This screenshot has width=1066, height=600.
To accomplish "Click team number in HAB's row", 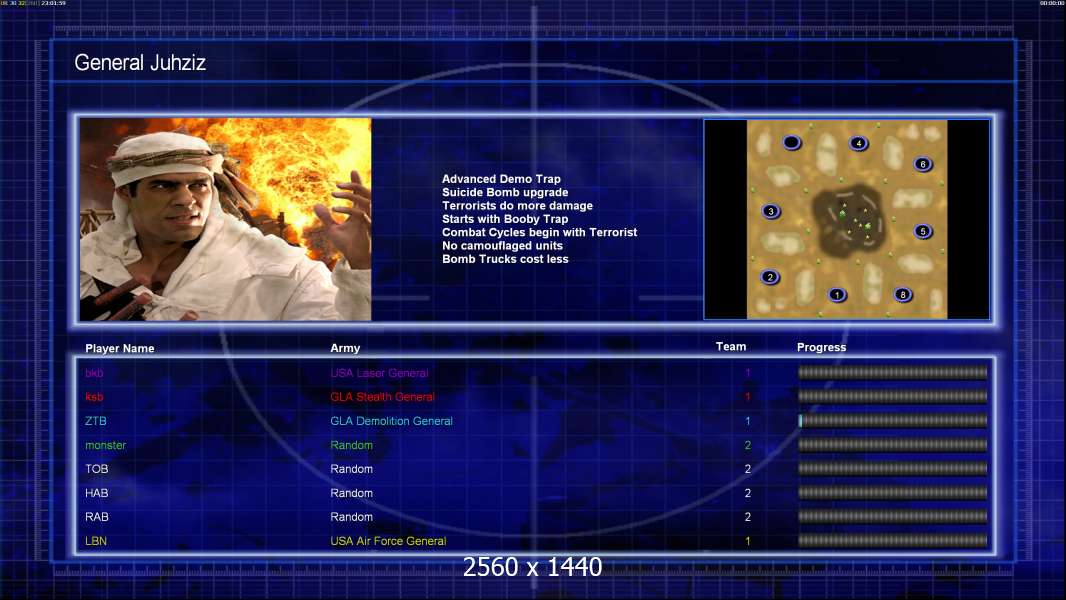I will pyautogui.click(x=748, y=493).
